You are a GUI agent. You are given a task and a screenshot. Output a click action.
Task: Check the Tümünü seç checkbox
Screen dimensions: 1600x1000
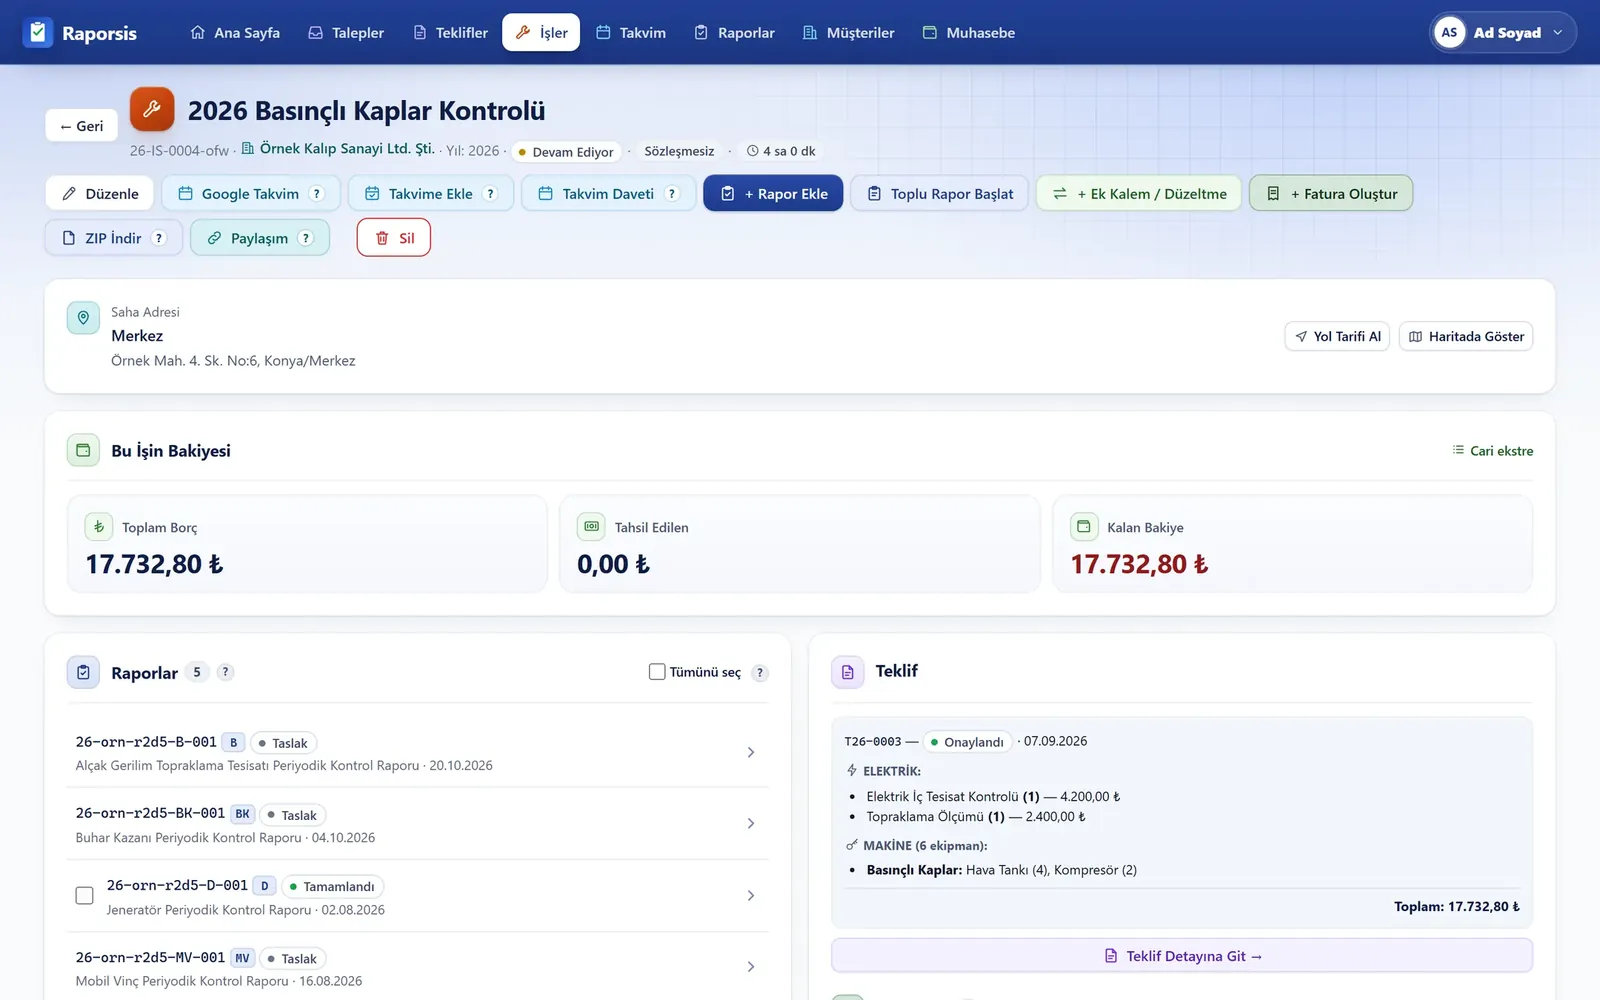pos(657,672)
